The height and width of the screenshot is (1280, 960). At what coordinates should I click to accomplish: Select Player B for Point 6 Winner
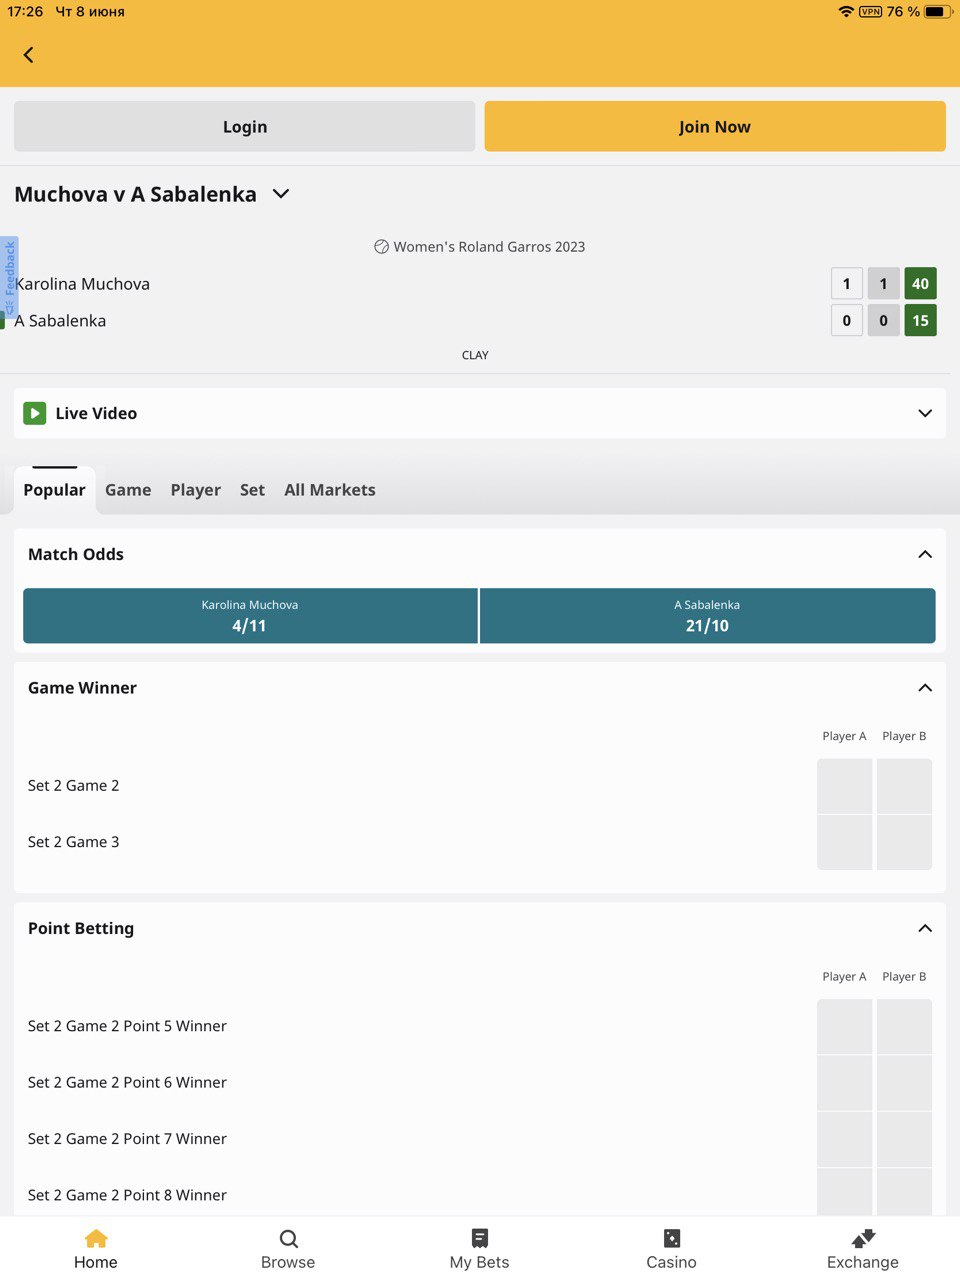point(904,1082)
